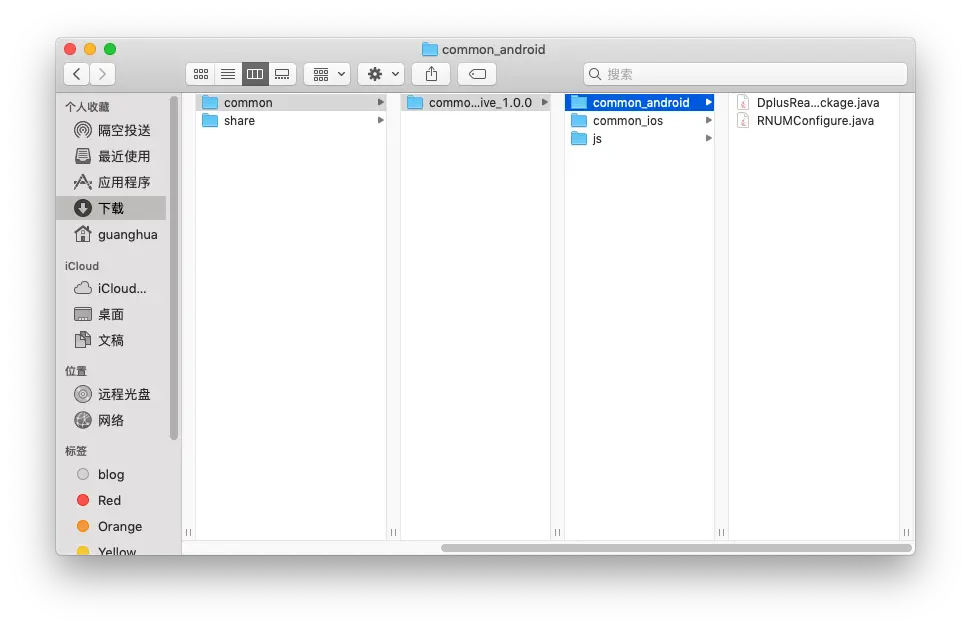The height and width of the screenshot is (629, 971).
Task: Open guanghua home folder in sidebar
Action: point(111,234)
